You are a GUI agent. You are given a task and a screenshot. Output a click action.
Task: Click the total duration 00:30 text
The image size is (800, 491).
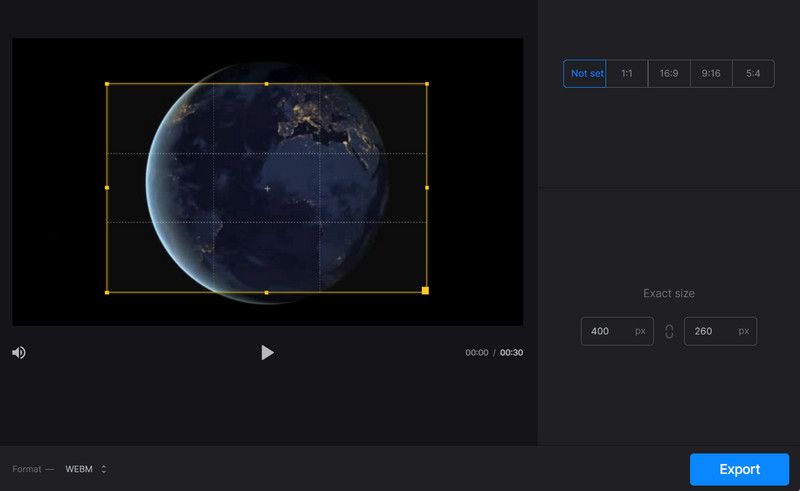coord(511,353)
